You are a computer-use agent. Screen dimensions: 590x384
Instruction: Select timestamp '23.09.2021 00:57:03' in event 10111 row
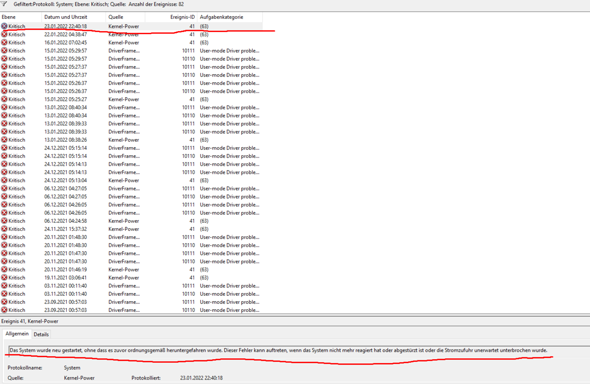[65, 302]
